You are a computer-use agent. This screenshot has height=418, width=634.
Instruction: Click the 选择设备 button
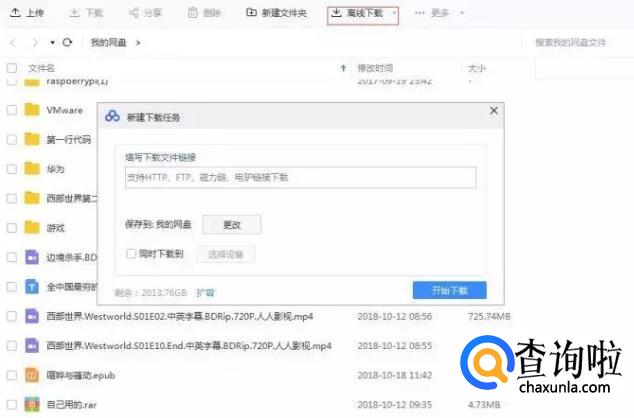(x=226, y=254)
